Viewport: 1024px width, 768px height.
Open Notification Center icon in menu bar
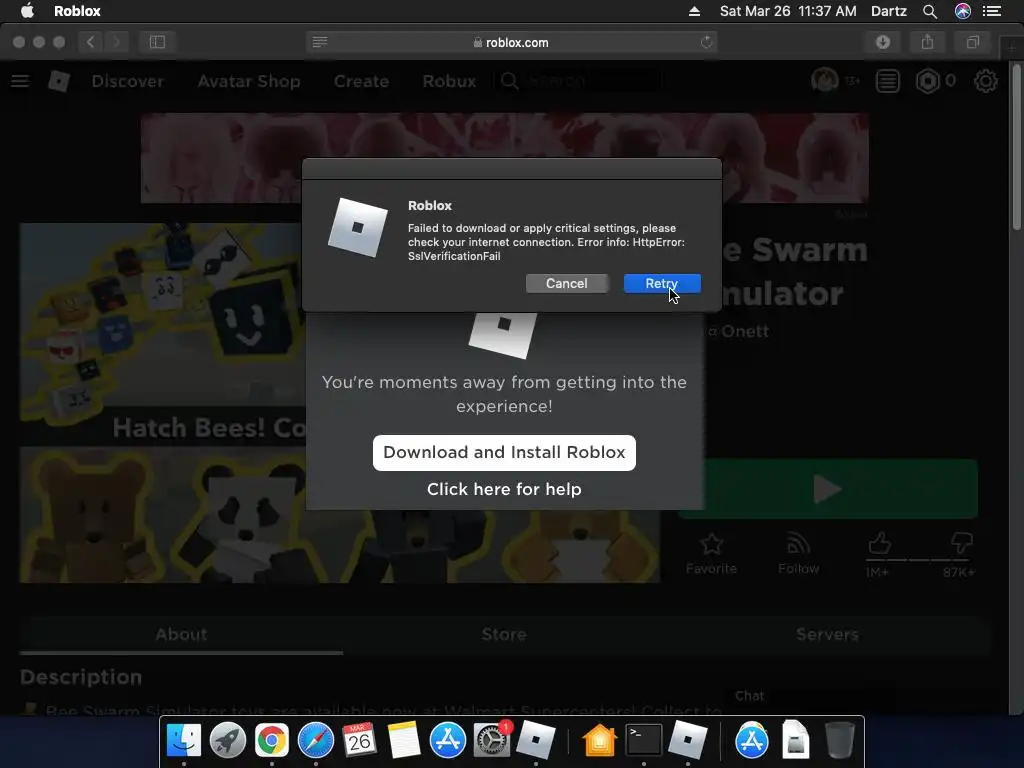click(992, 11)
